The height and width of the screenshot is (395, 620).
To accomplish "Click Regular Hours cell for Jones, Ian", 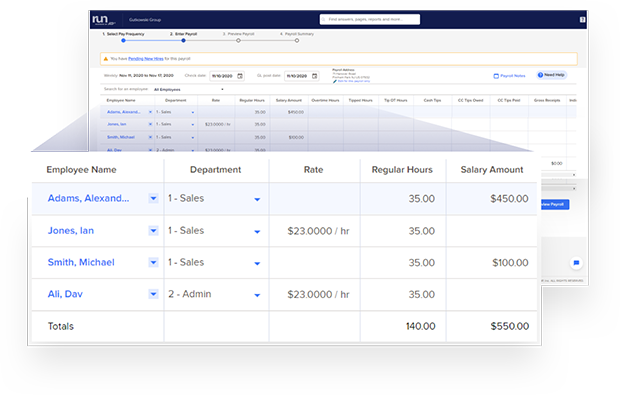I will click(x=403, y=231).
